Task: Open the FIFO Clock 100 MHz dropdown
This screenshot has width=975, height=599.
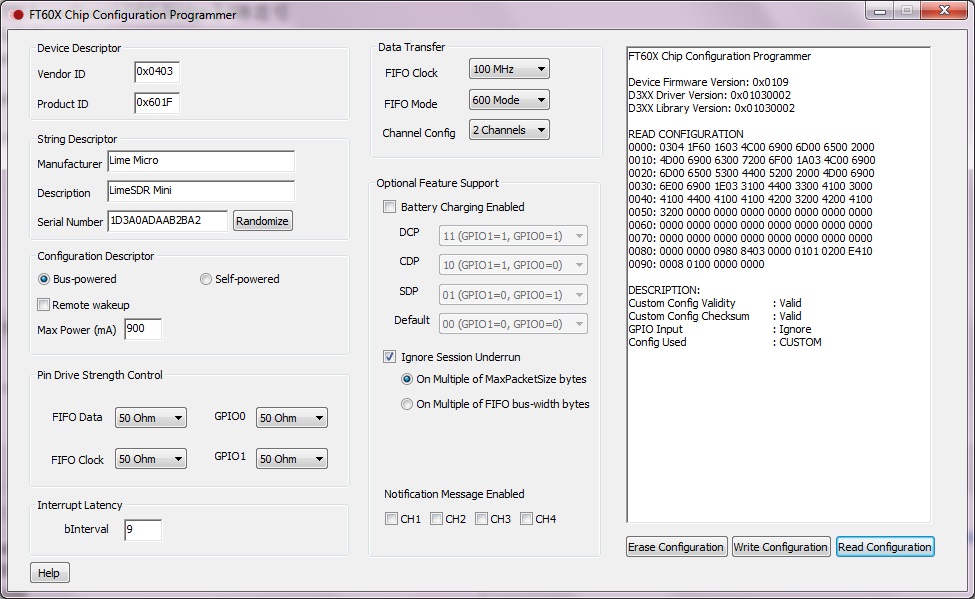Action: pos(509,69)
